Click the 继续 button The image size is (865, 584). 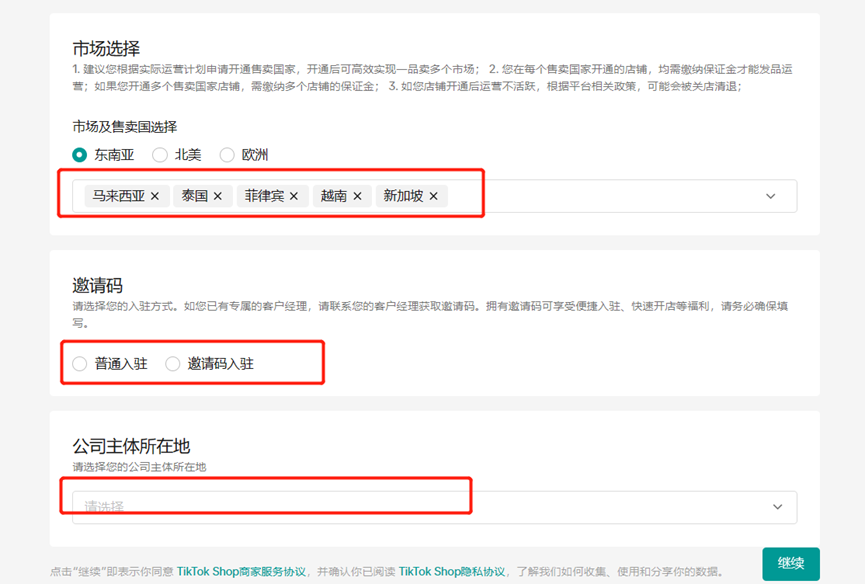791,564
